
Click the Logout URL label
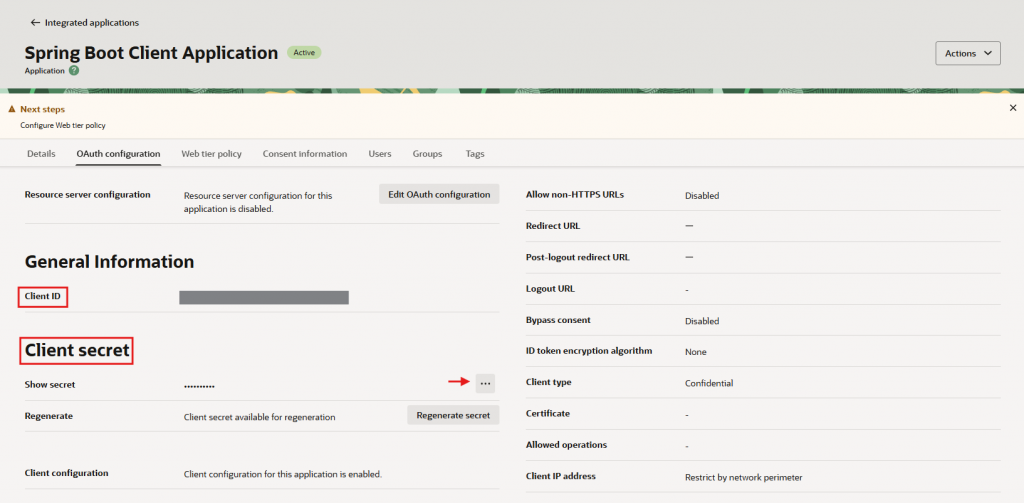(x=550, y=289)
